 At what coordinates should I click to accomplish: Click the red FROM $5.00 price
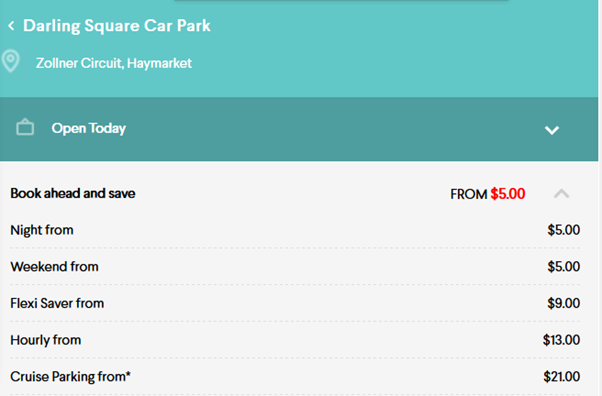tap(508, 194)
